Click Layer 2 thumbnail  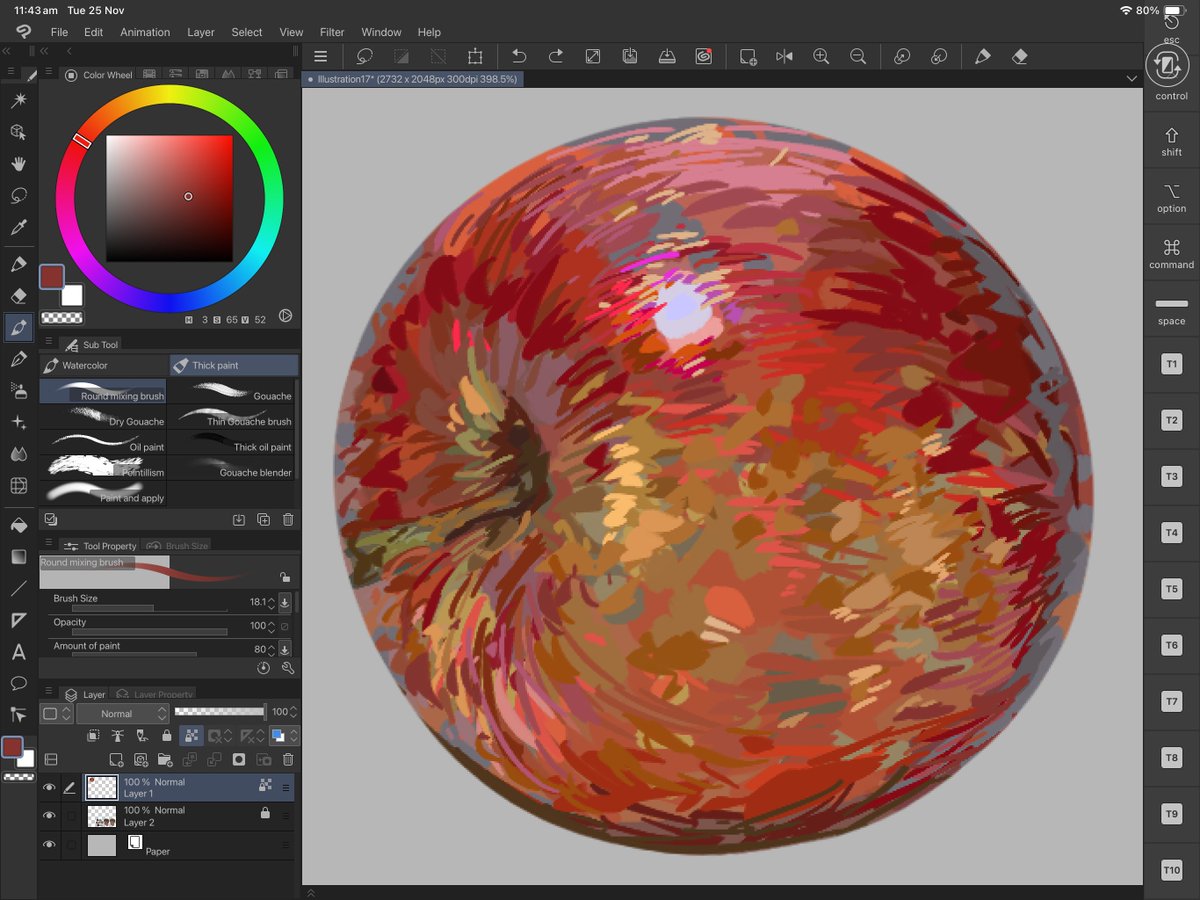(x=102, y=816)
